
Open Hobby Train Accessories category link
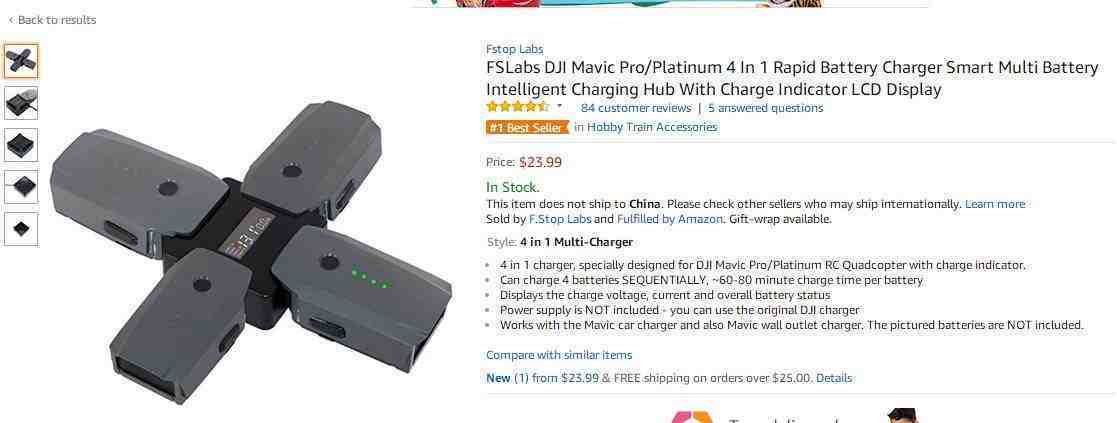(x=652, y=127)
